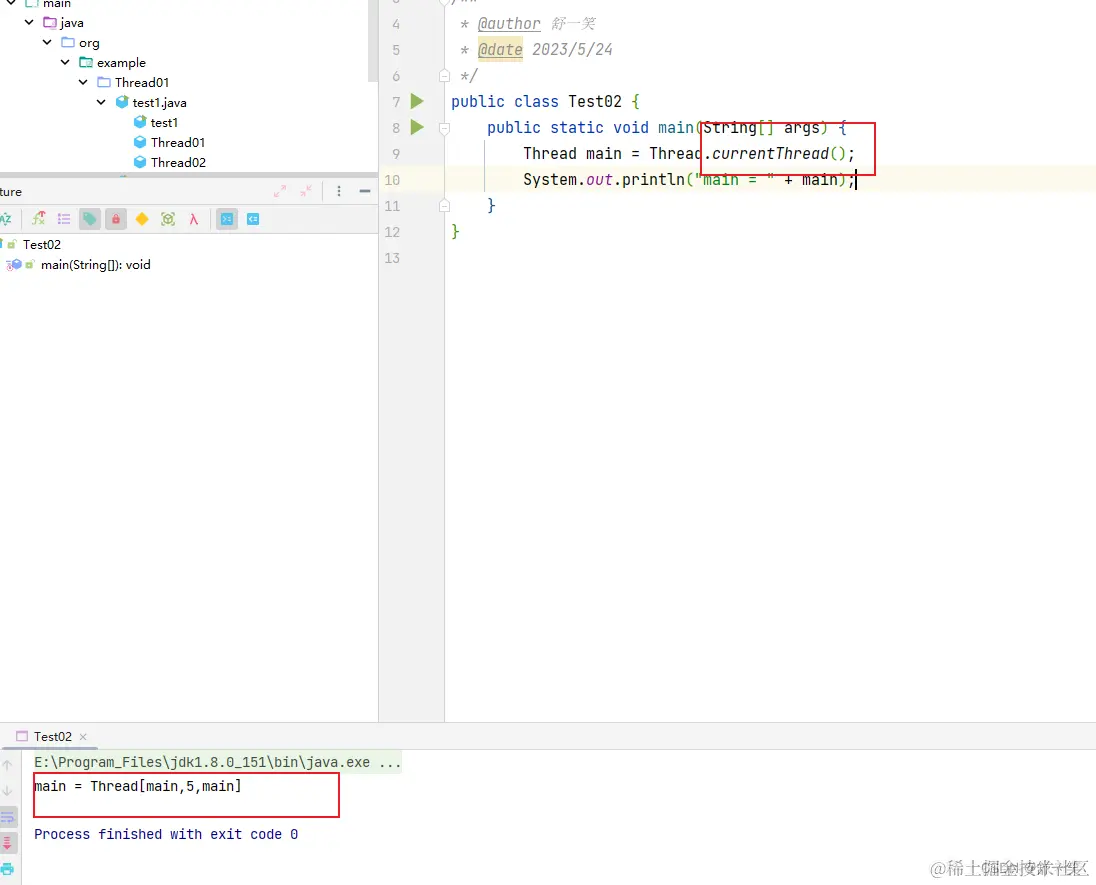Hide the Structure panel with minimize dash
This screenshot has width=1096, height=885.
pos(365,191)
